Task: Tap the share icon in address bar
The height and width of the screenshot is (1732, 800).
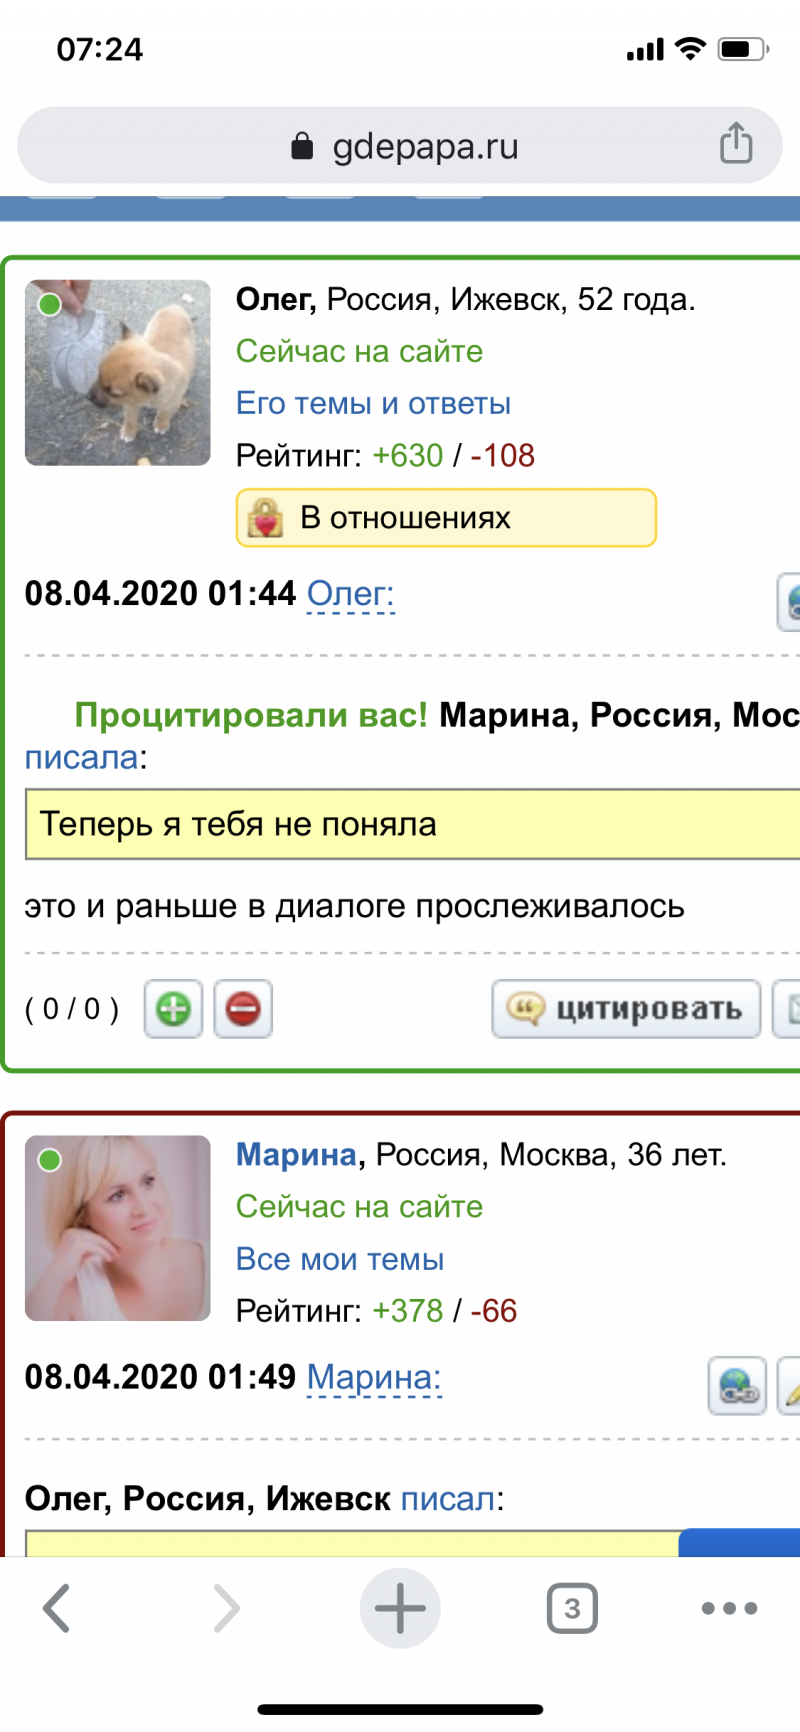Action: pos(736,143)
